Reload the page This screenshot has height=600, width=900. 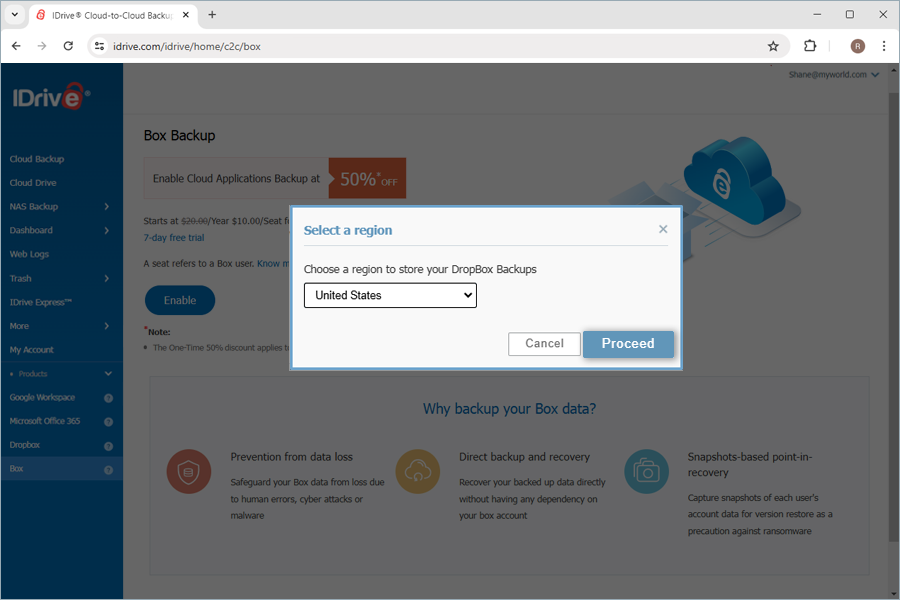[x=68, y=46]
